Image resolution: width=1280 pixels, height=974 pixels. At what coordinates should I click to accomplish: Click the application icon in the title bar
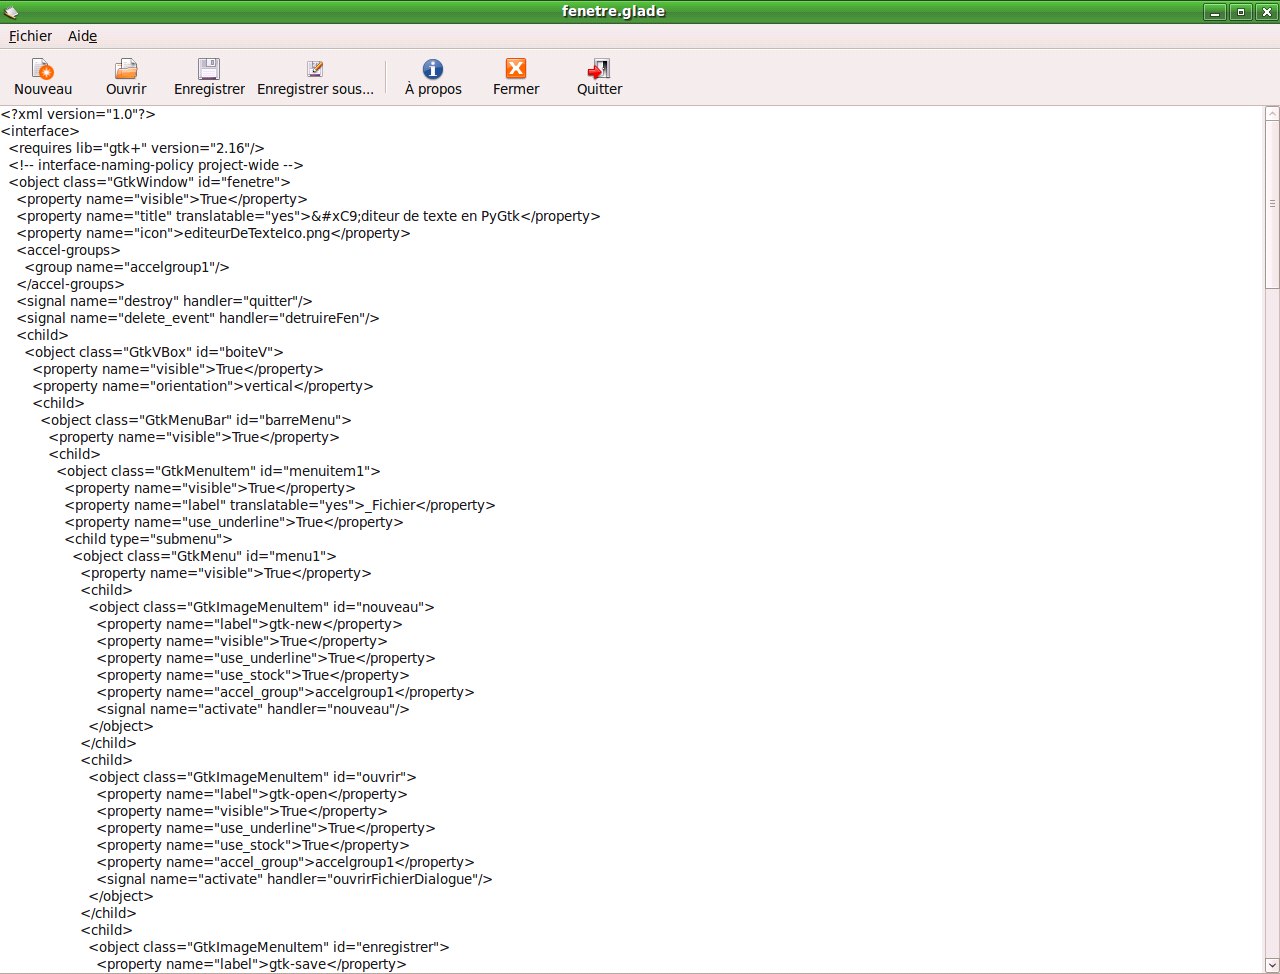(11, 12)
